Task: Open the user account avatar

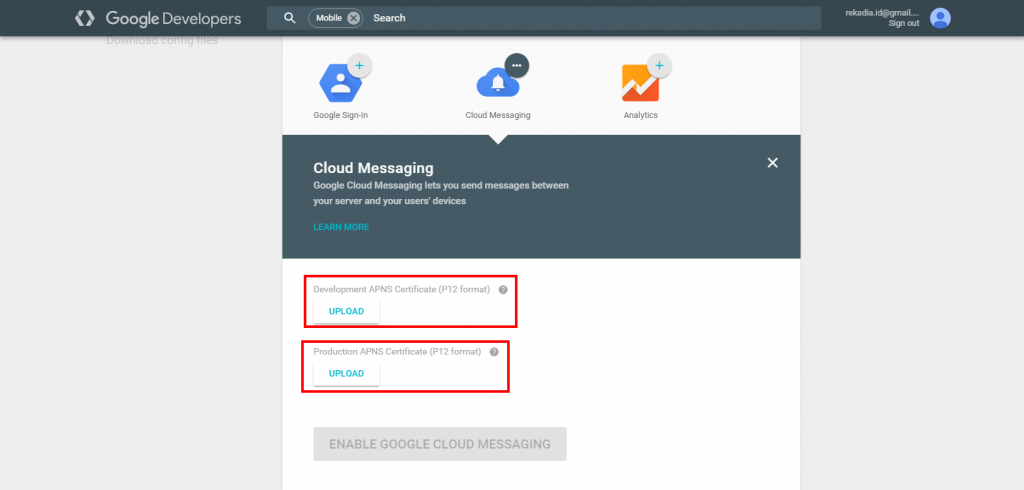Action: [940, 18]
